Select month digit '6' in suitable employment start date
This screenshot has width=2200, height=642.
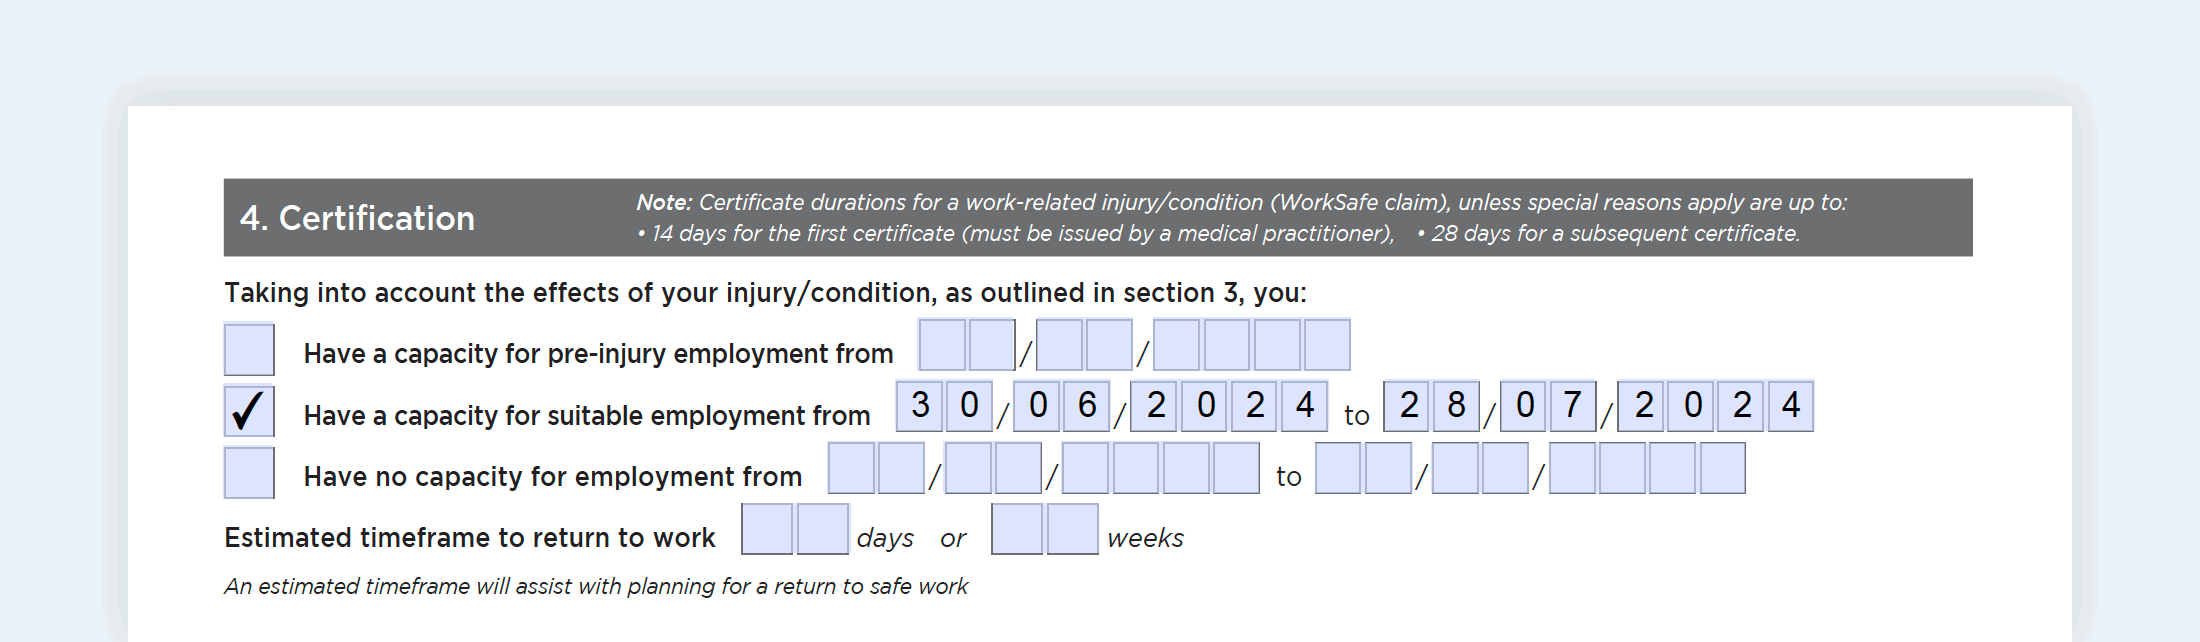[1087, 406]
